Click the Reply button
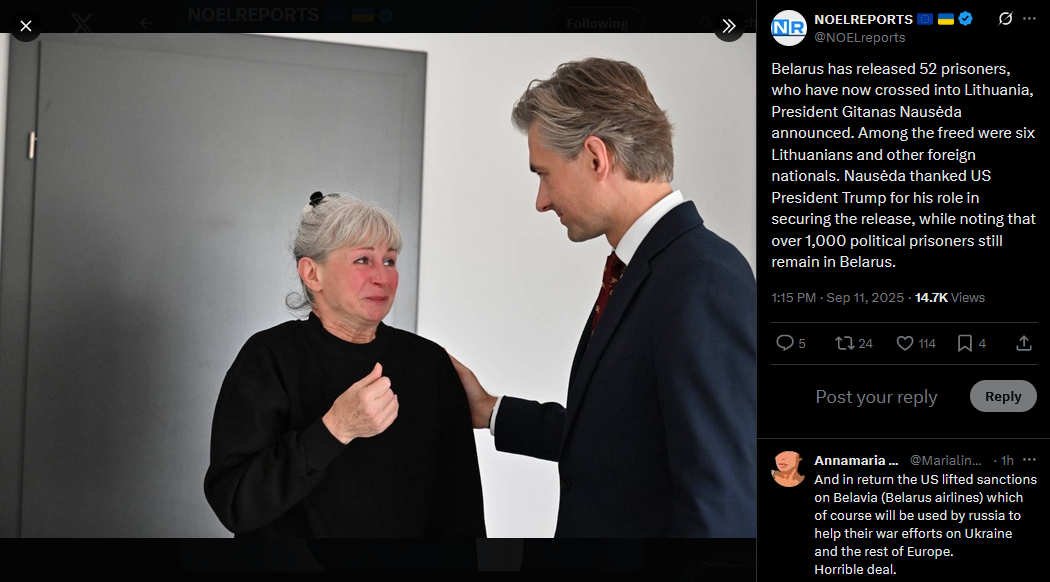The height and width of the screenshot is (582, 1050). point(1002,396)
